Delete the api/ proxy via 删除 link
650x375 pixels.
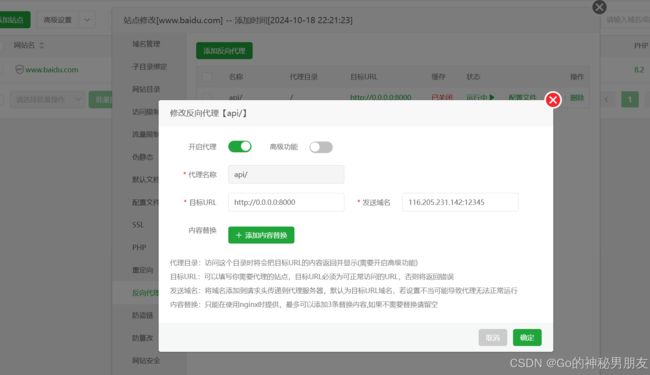577,98
